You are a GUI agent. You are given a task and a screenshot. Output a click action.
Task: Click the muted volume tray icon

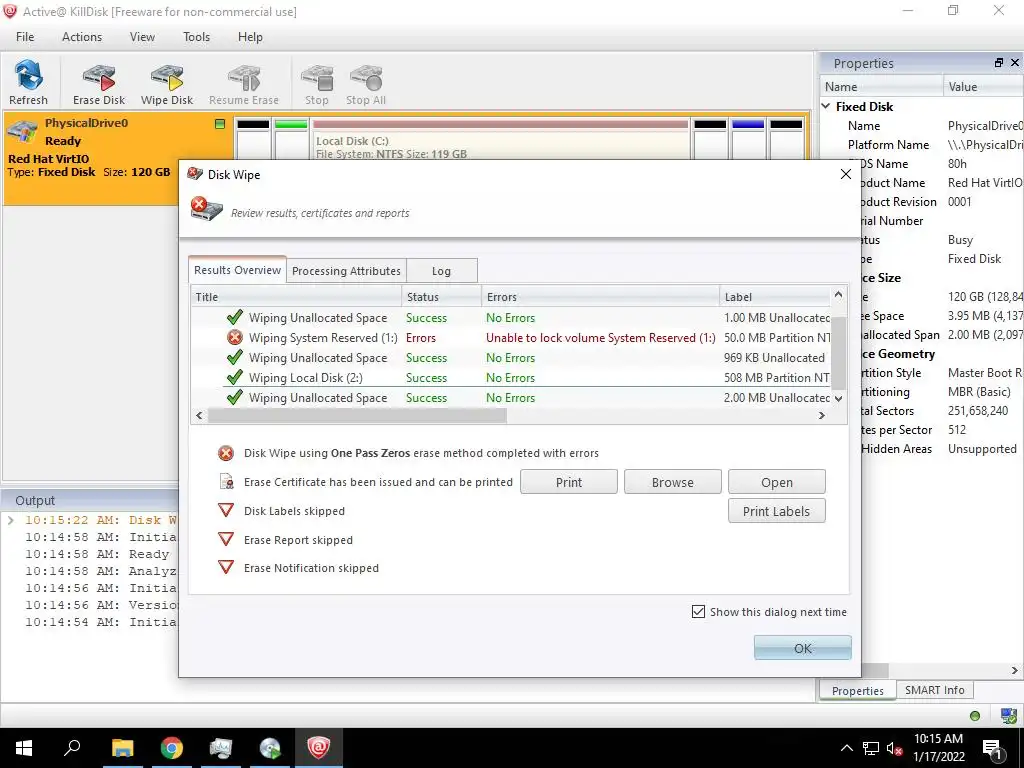[894, 748]
